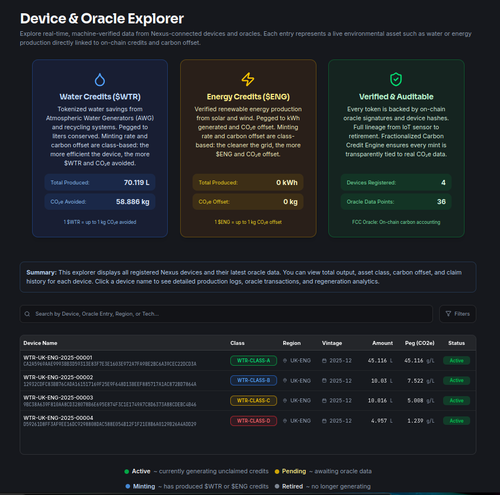This screenshot has height=495, width=500.
Task: Open device WTR-UK-ENG-2025-00004
Action: coord(58,418)
